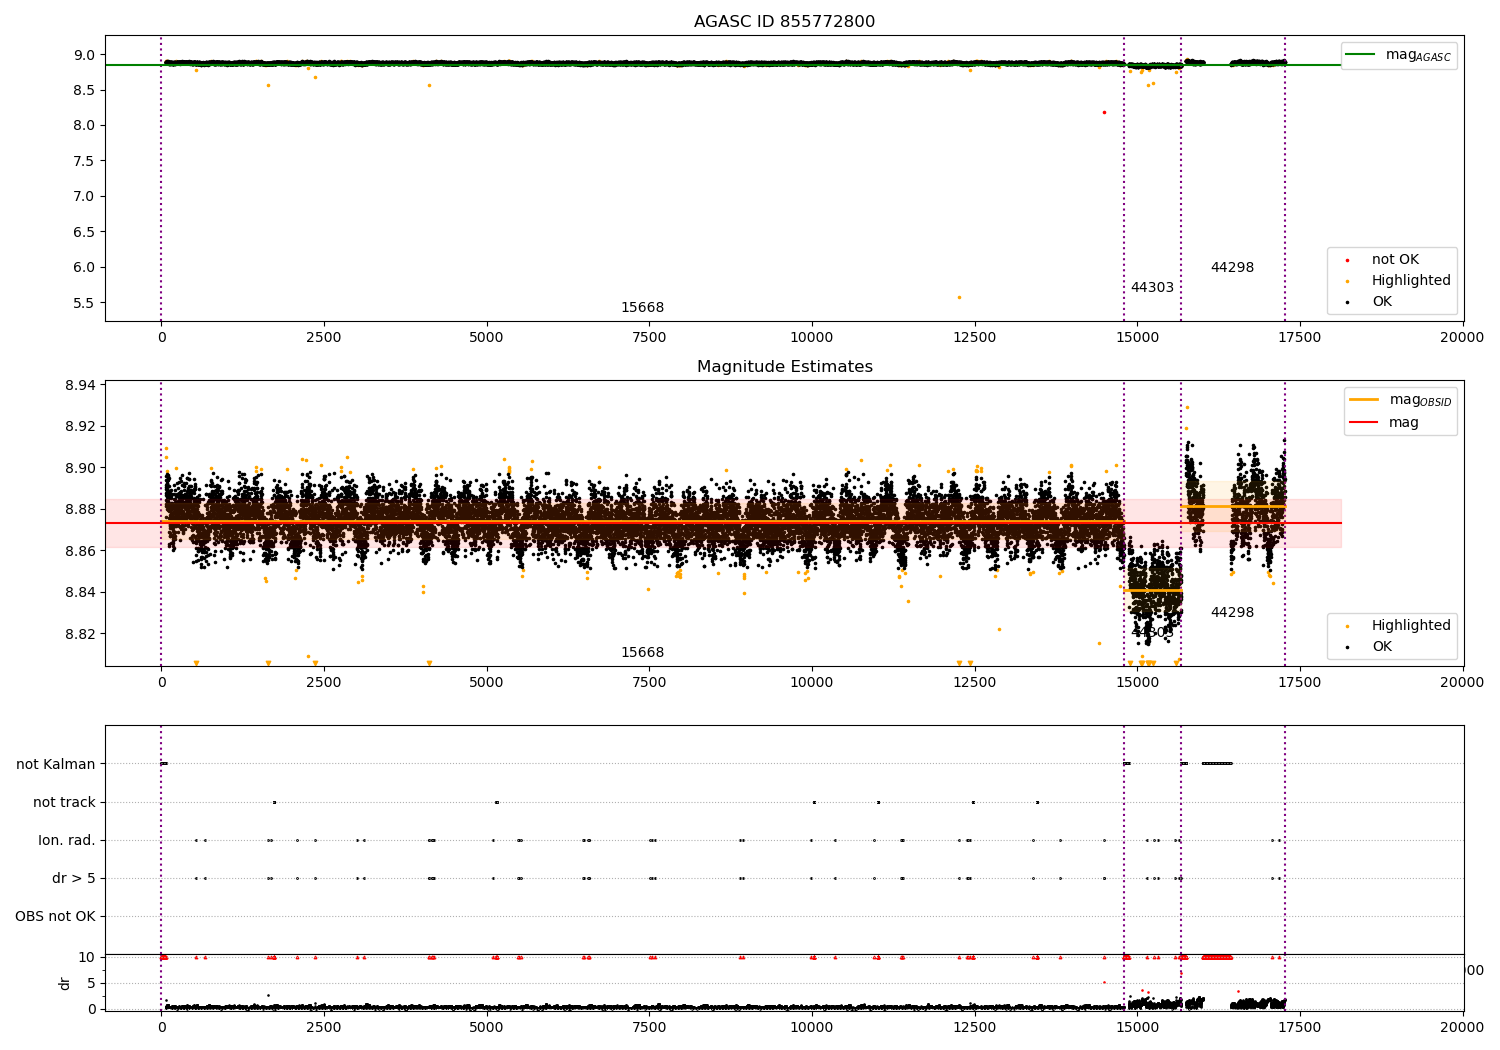Click the "20000" x tick under the top plot
This screenshot has width=1500, height=1050.
tap(1463, 338)
